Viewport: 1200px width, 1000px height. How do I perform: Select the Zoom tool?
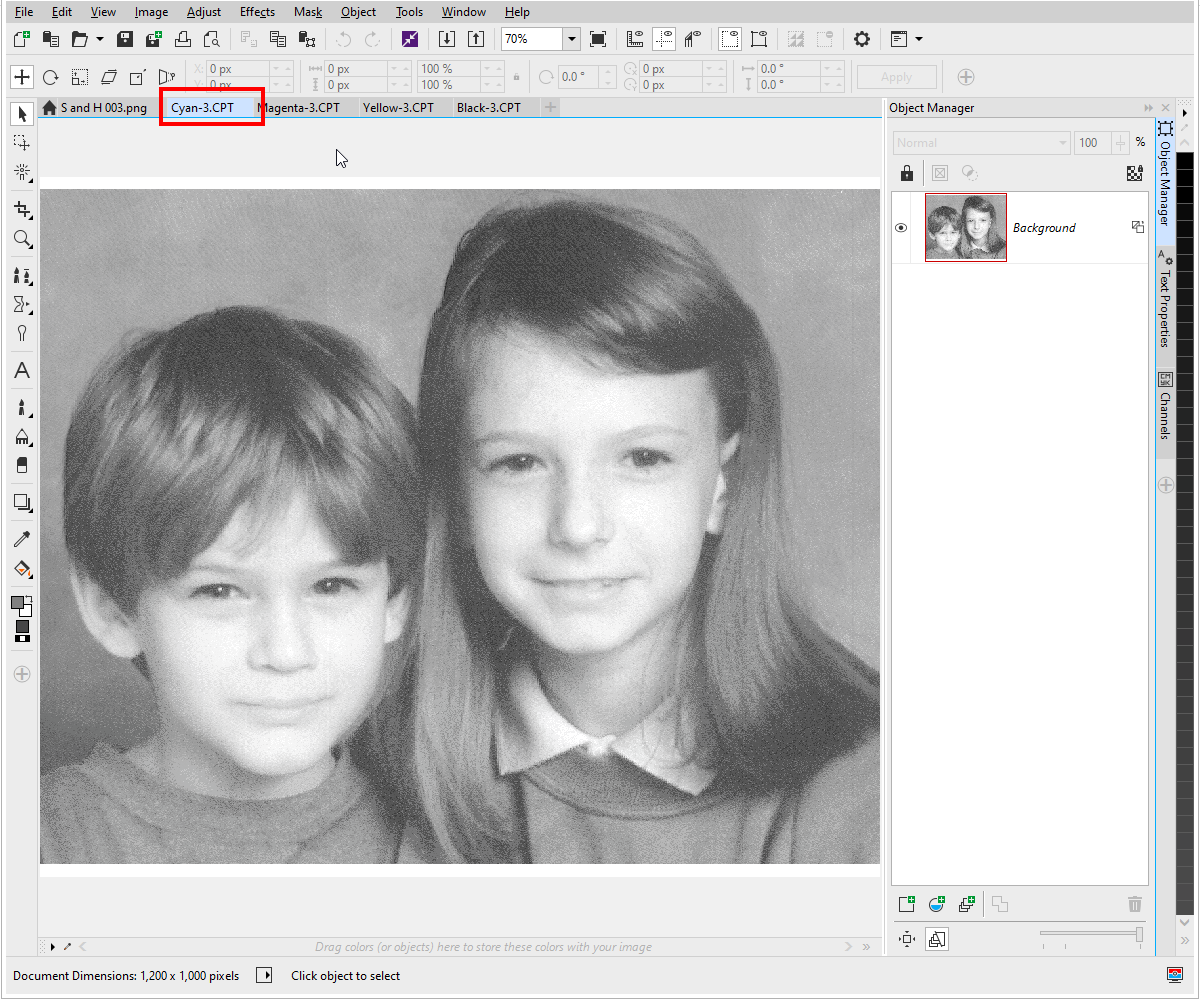[22, 239]
